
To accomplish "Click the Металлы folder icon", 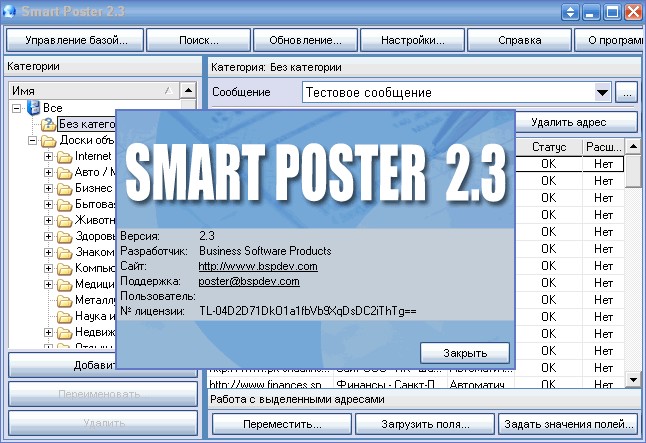I will 64,301.
